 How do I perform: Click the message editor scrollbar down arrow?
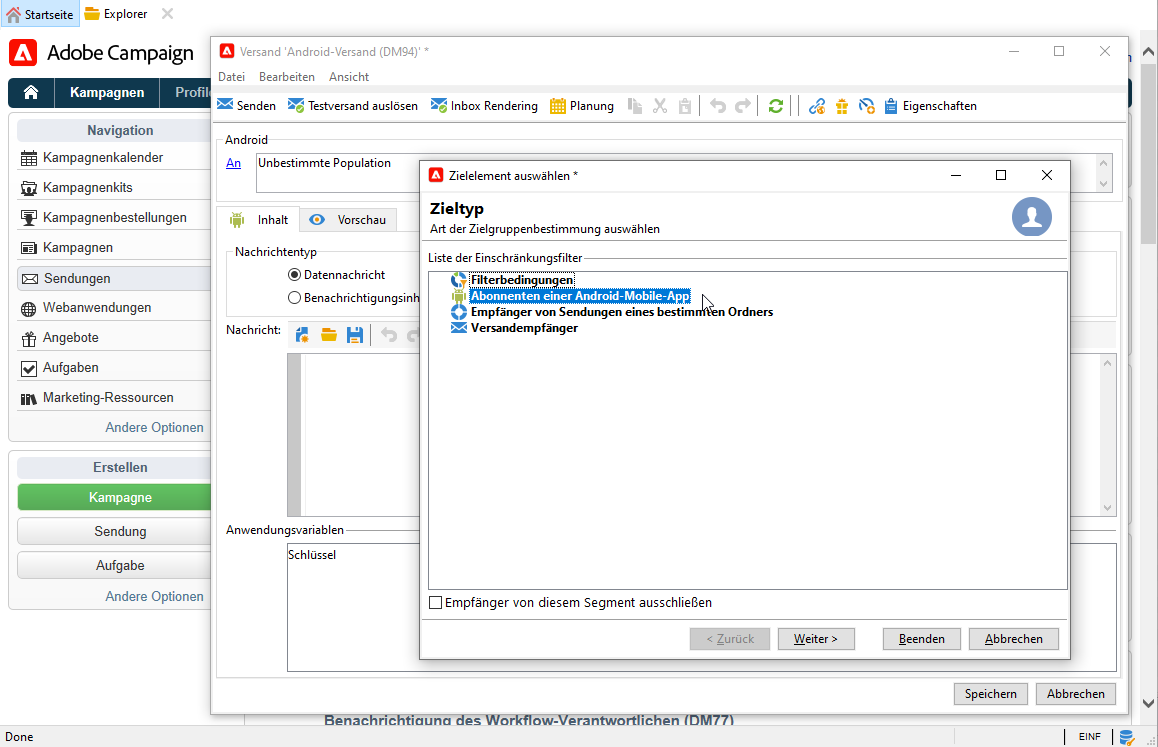tap(1107, 508)
